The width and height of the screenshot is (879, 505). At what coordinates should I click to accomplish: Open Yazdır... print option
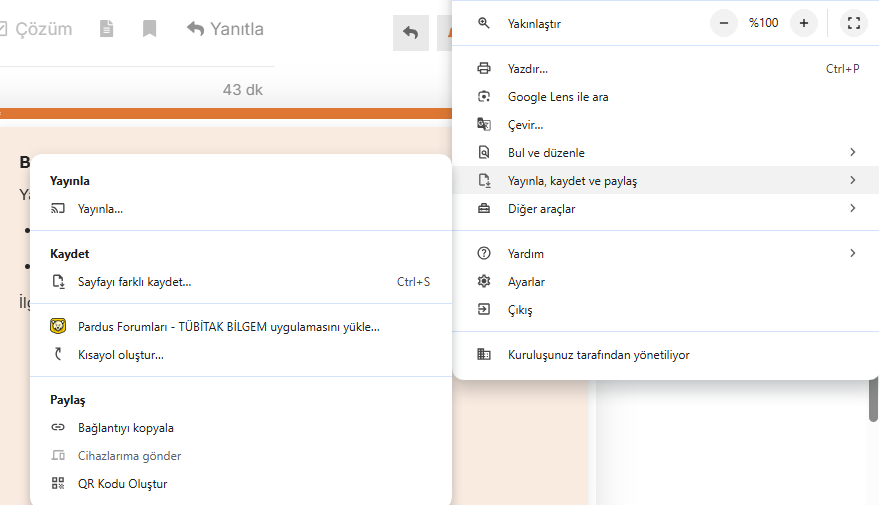pos(528,69)
